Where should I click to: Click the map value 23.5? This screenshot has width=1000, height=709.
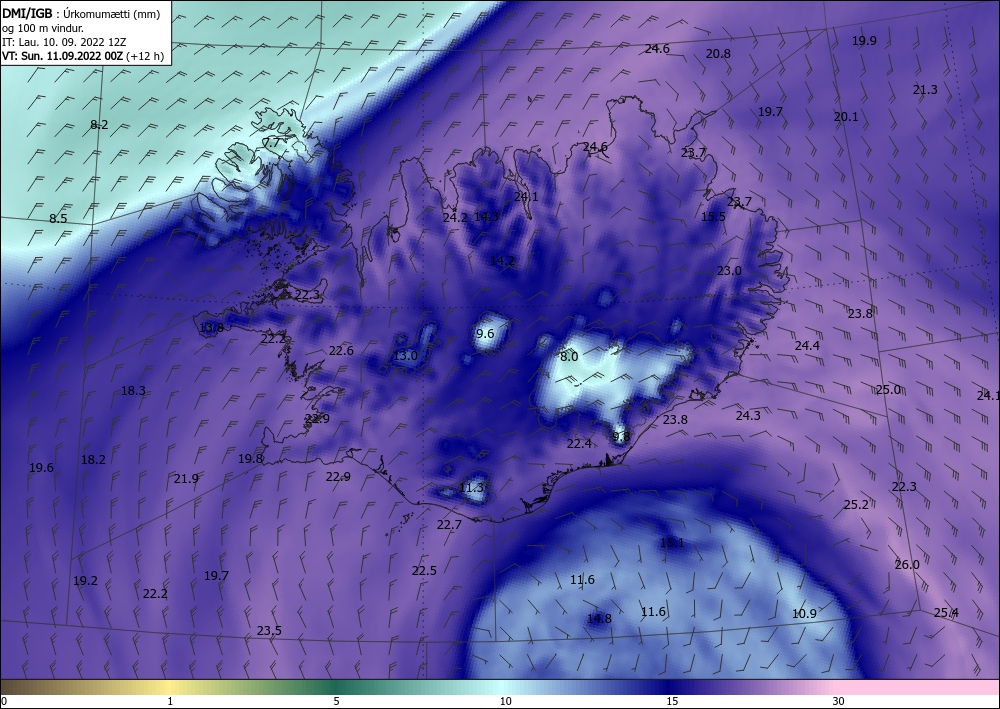(269, 631)
